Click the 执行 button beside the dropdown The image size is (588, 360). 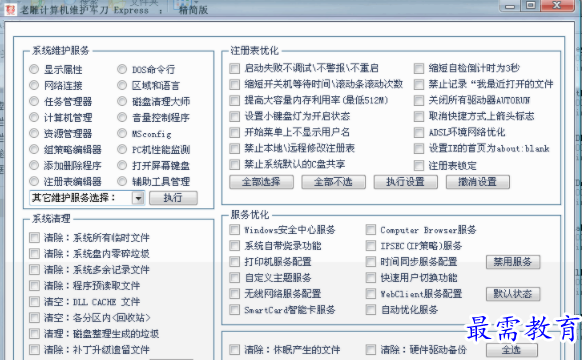(x=173, y=198)
